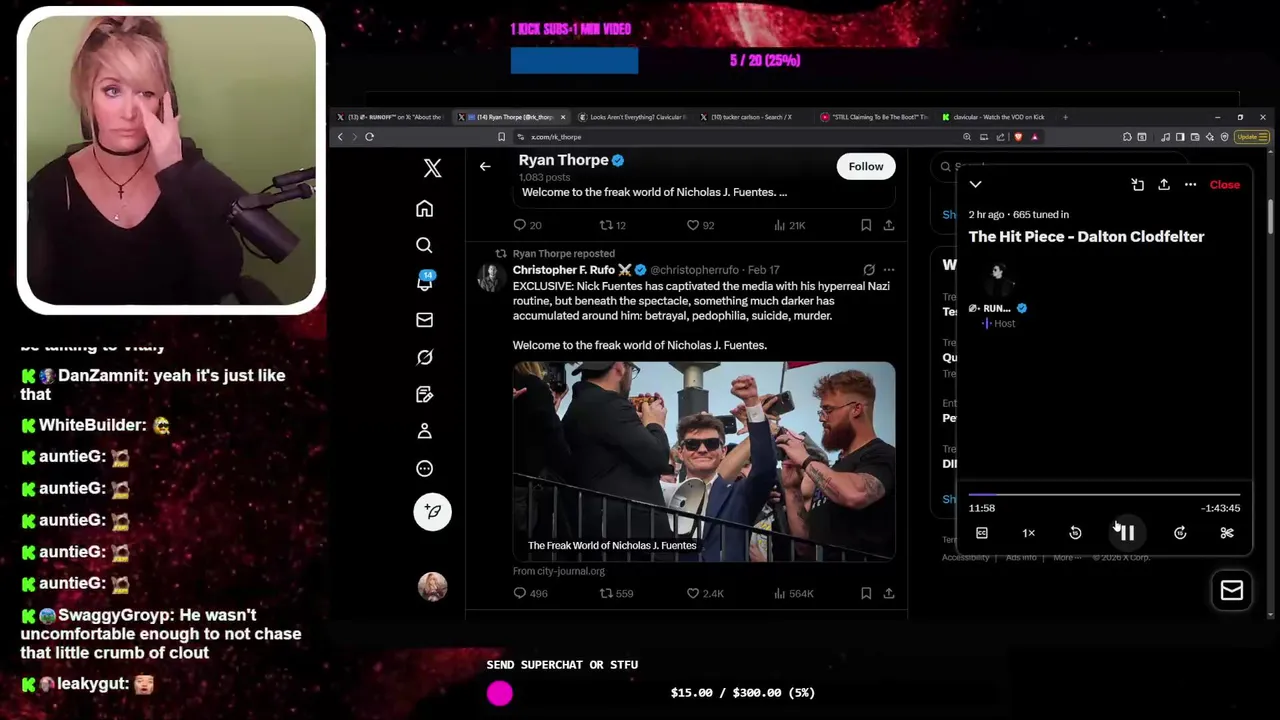Open Brave shields icon in address bar

coord(1018,137)
